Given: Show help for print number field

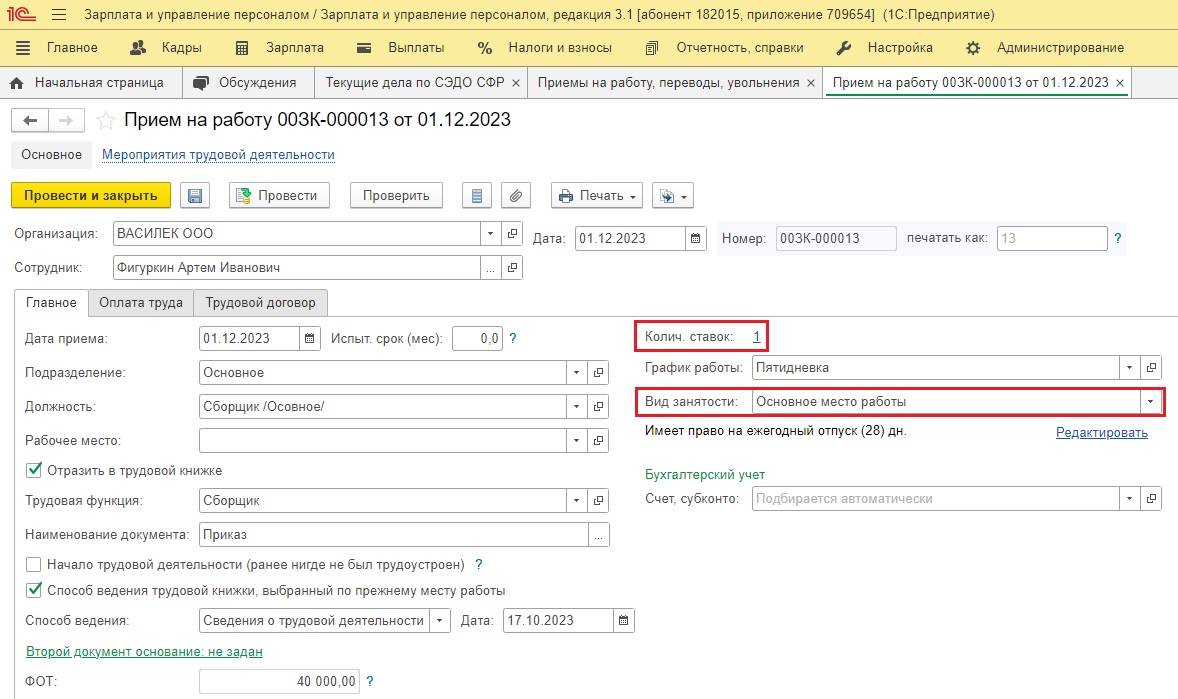Looking at the screenshot, I should [x=1118, y=238].
